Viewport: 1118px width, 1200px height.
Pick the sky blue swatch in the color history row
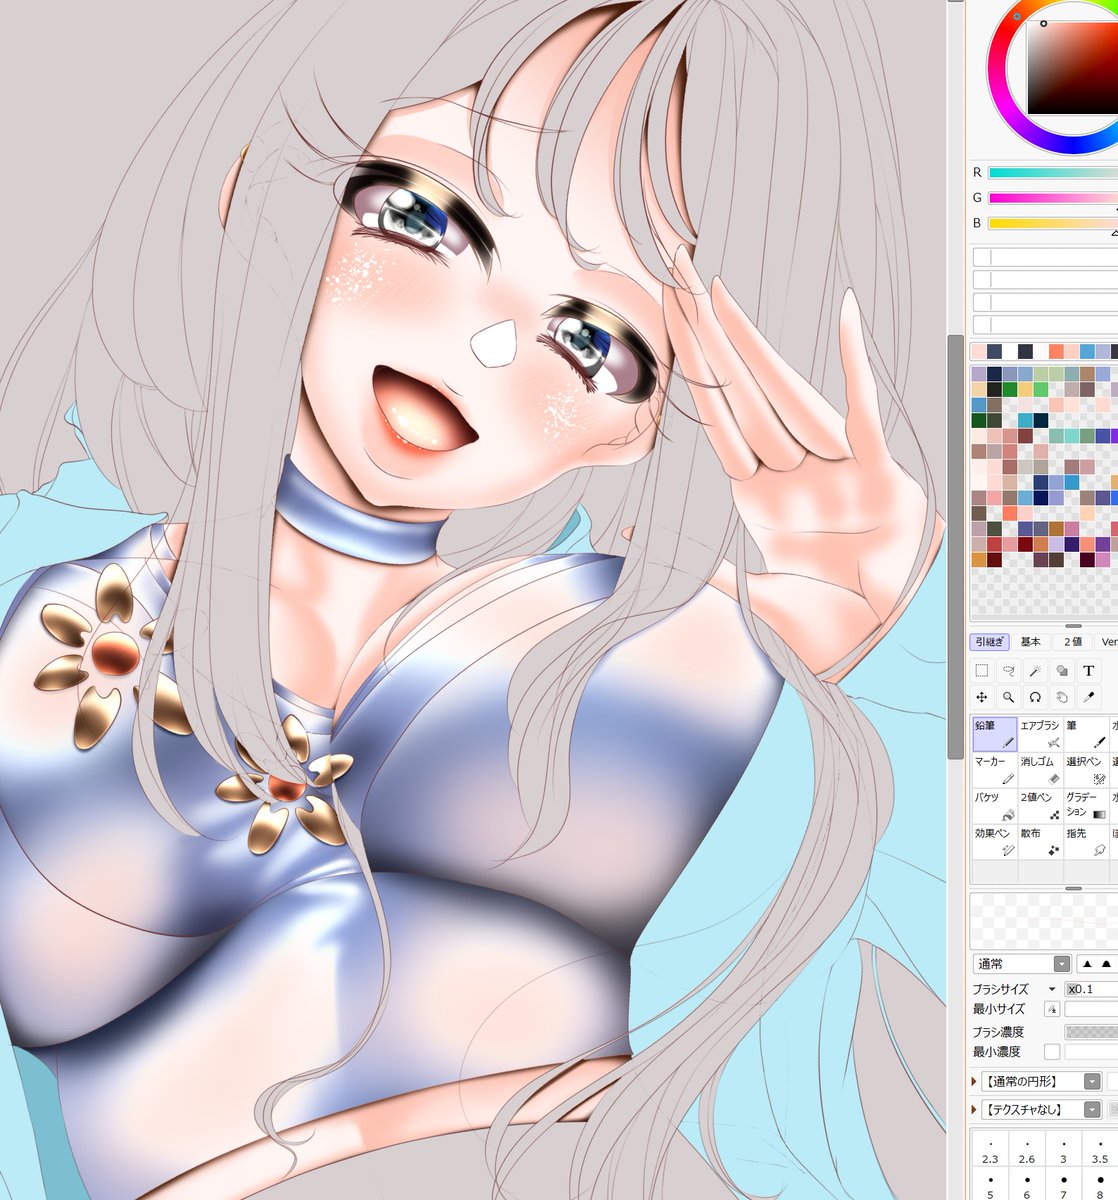click(1086, 351)
